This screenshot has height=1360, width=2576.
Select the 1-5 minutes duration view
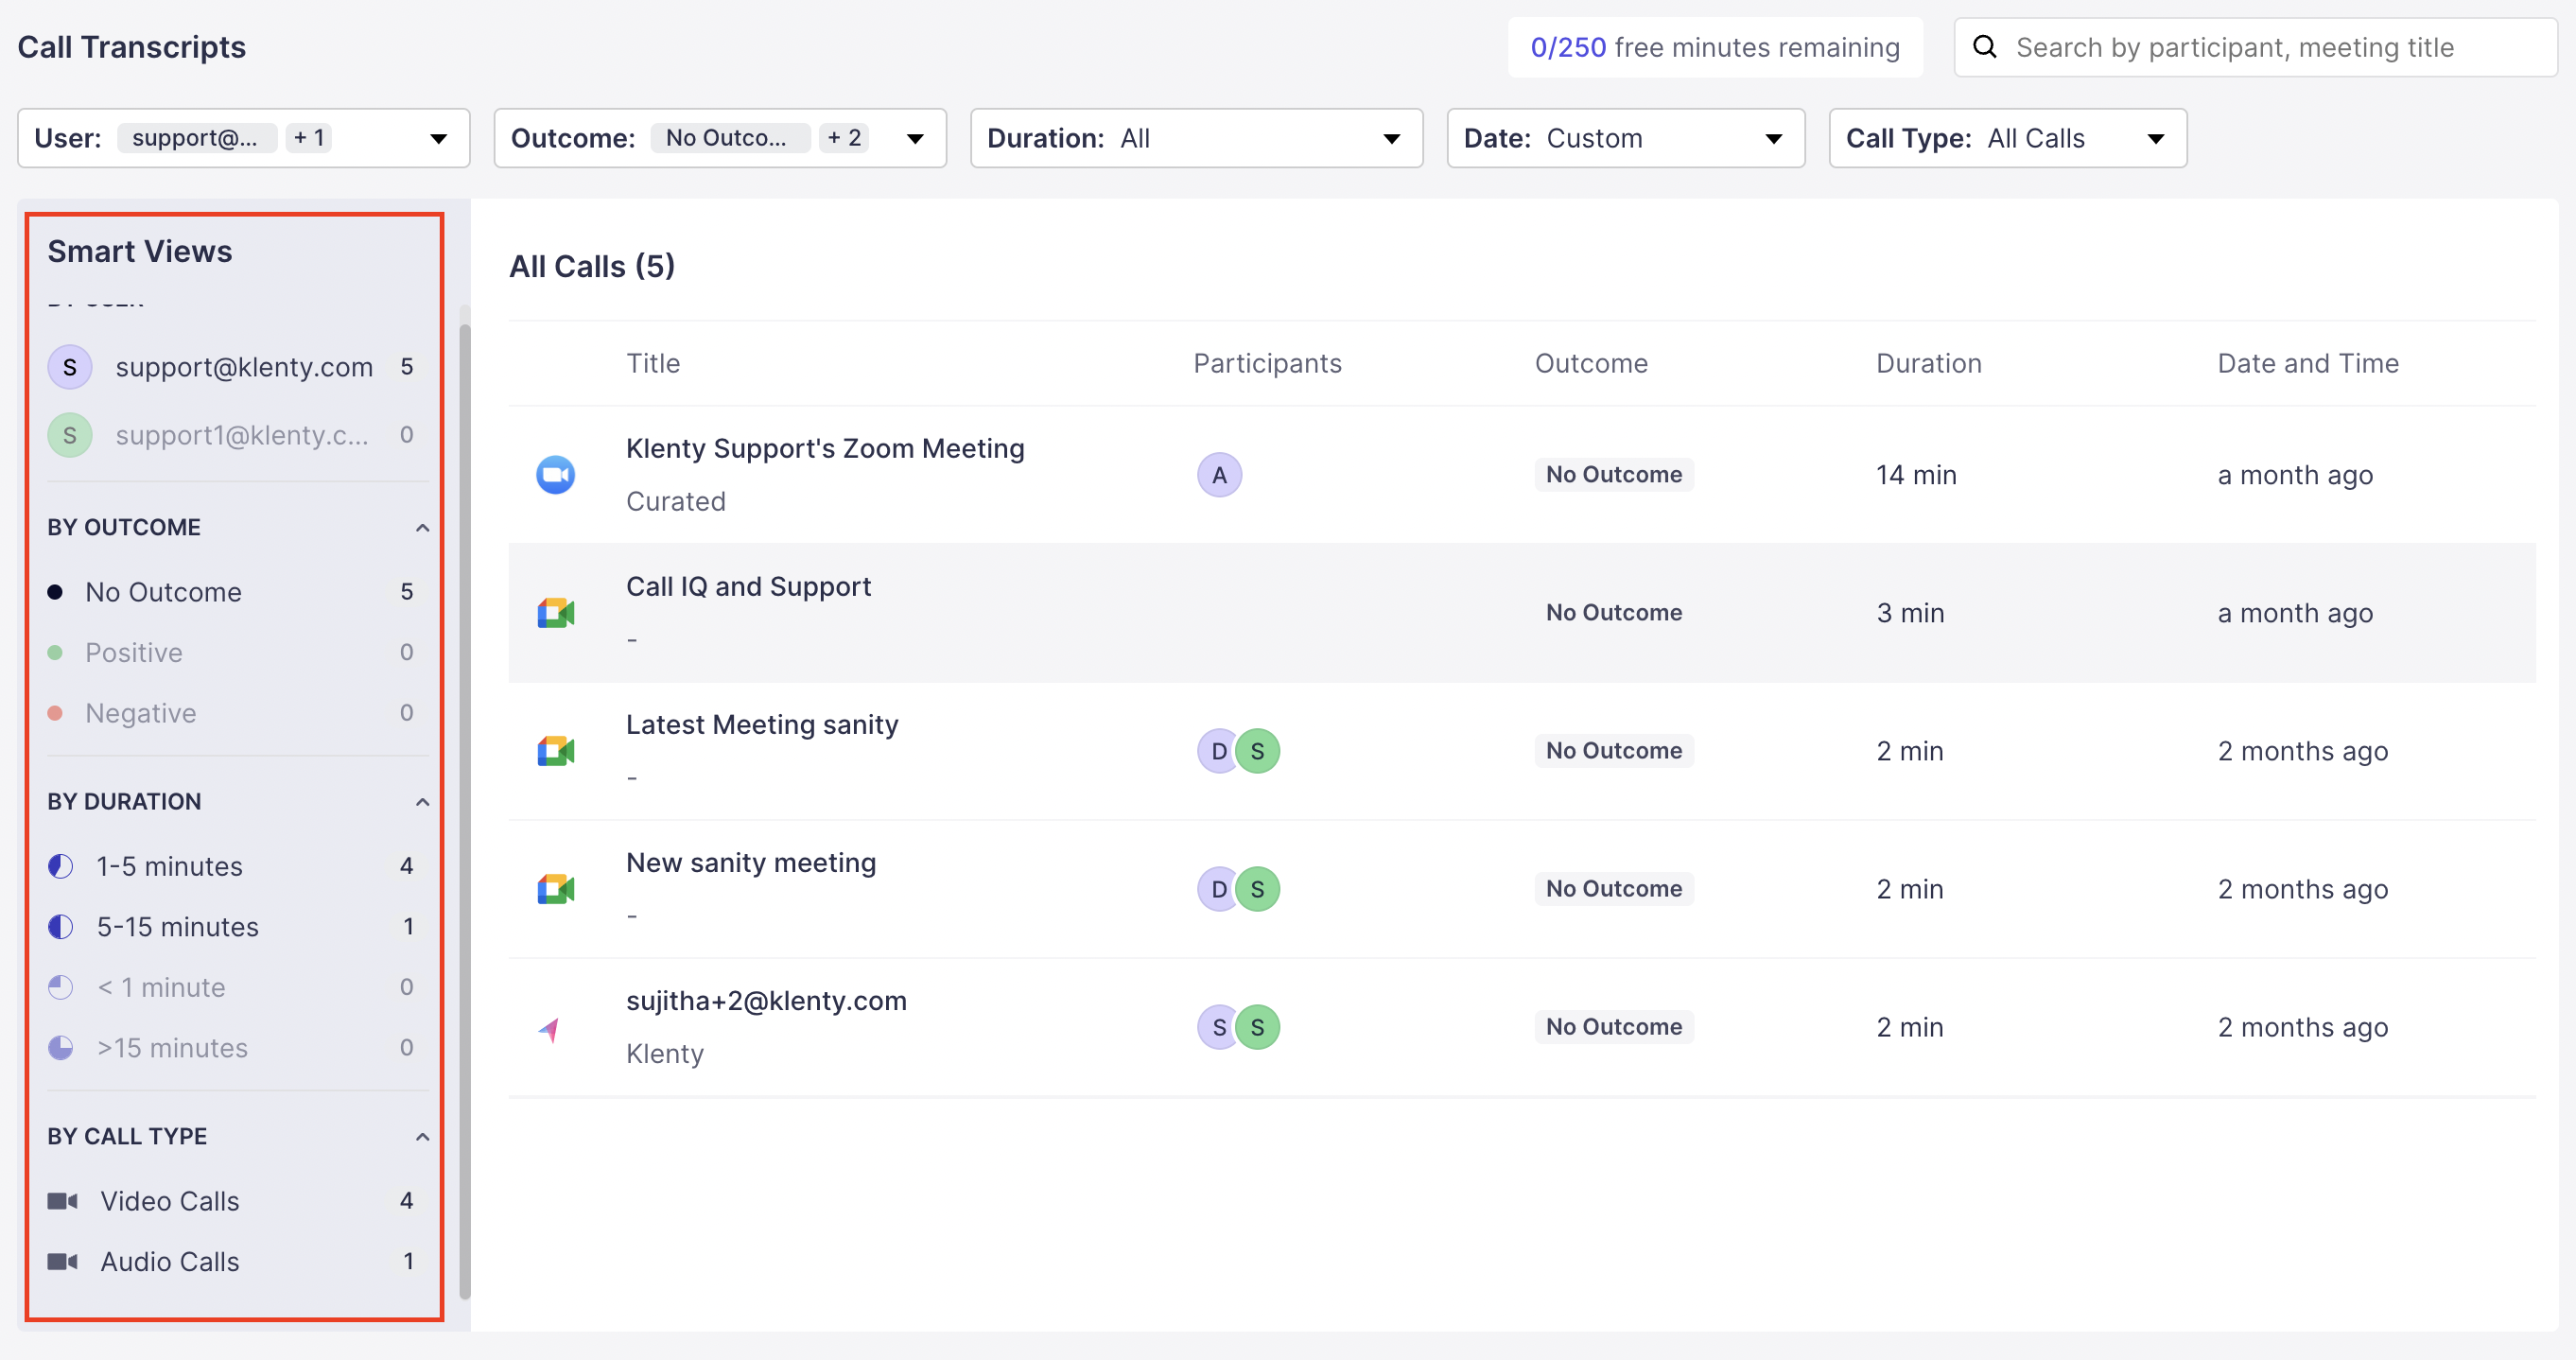[169, 866]
